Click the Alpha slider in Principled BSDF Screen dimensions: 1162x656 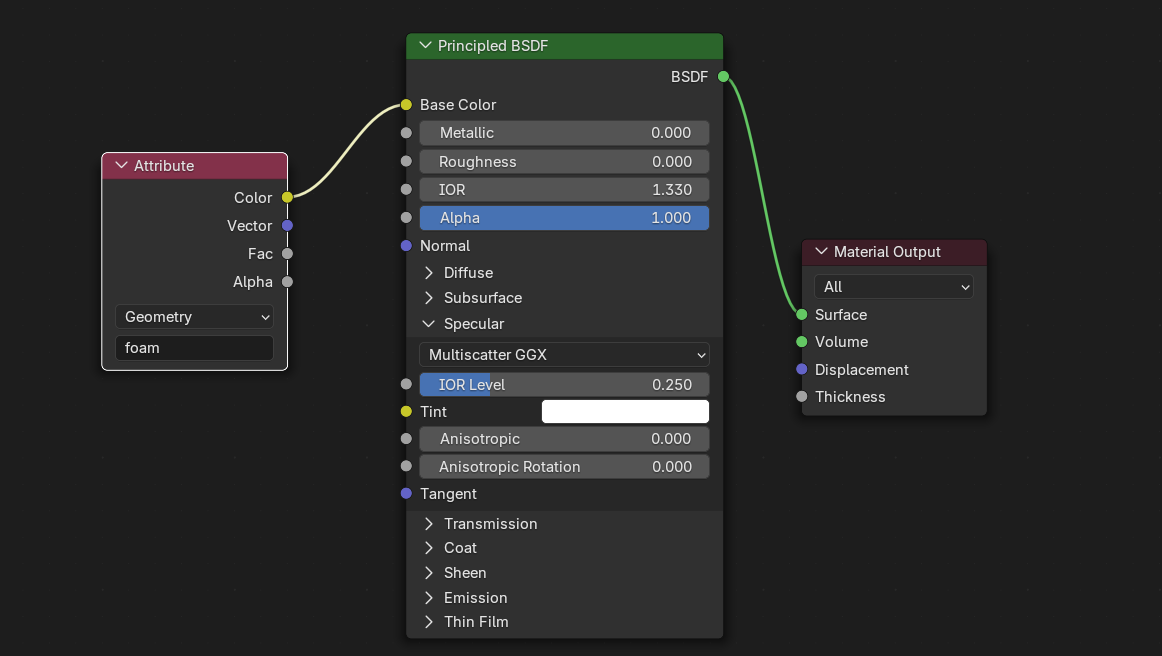[x=564, y=218]
